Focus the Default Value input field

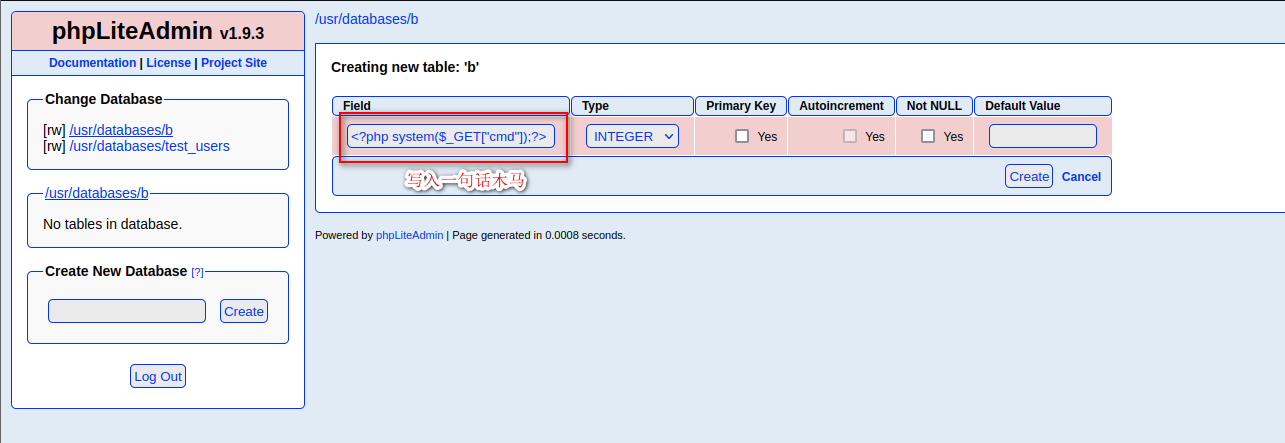pyautogui.click(x=1043, y=136)
